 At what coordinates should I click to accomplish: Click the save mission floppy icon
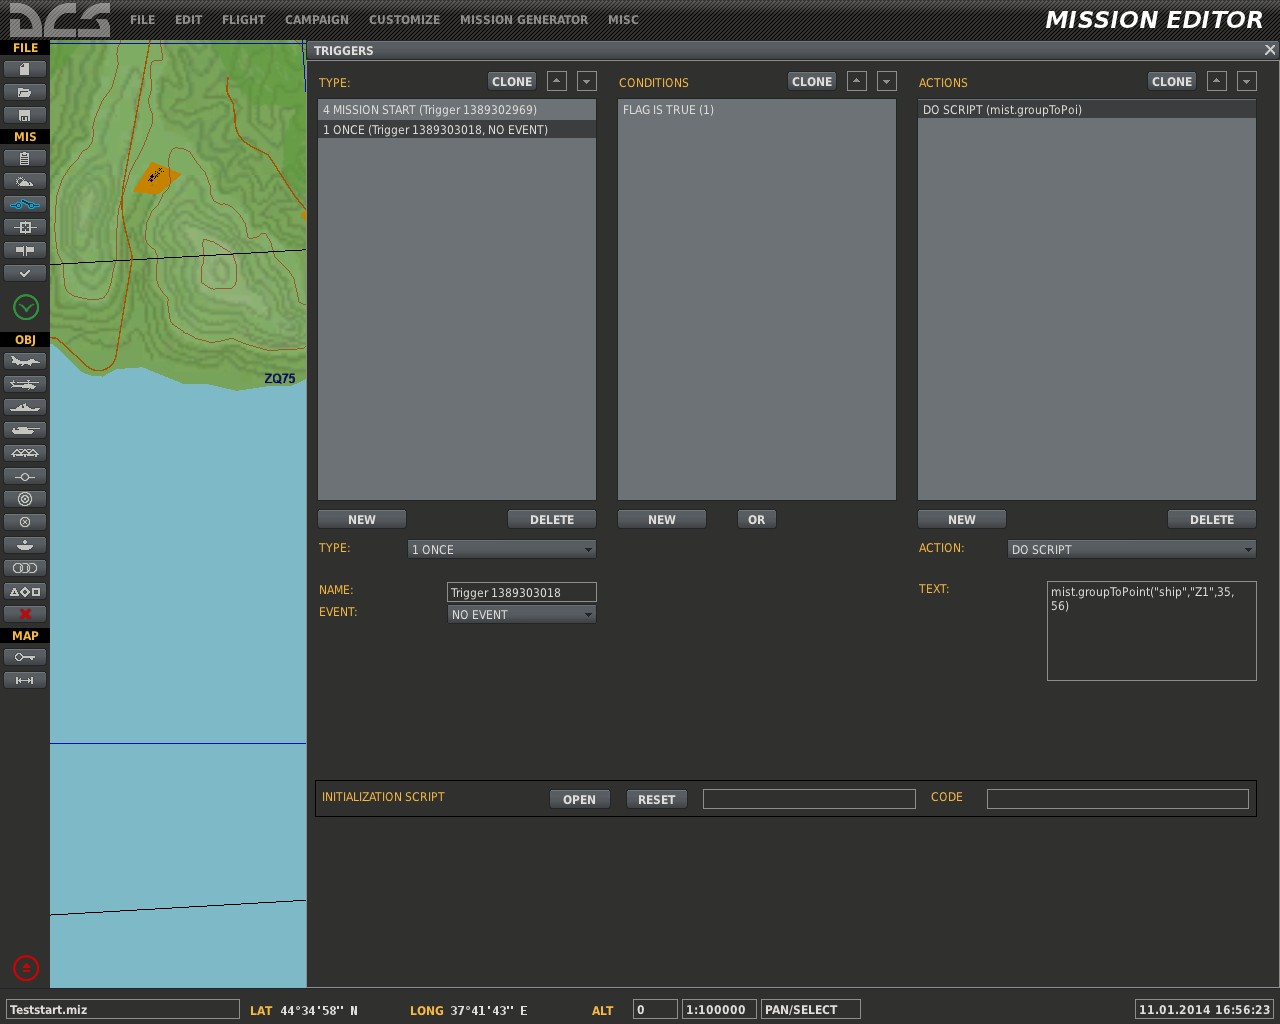tap(25, 115)
